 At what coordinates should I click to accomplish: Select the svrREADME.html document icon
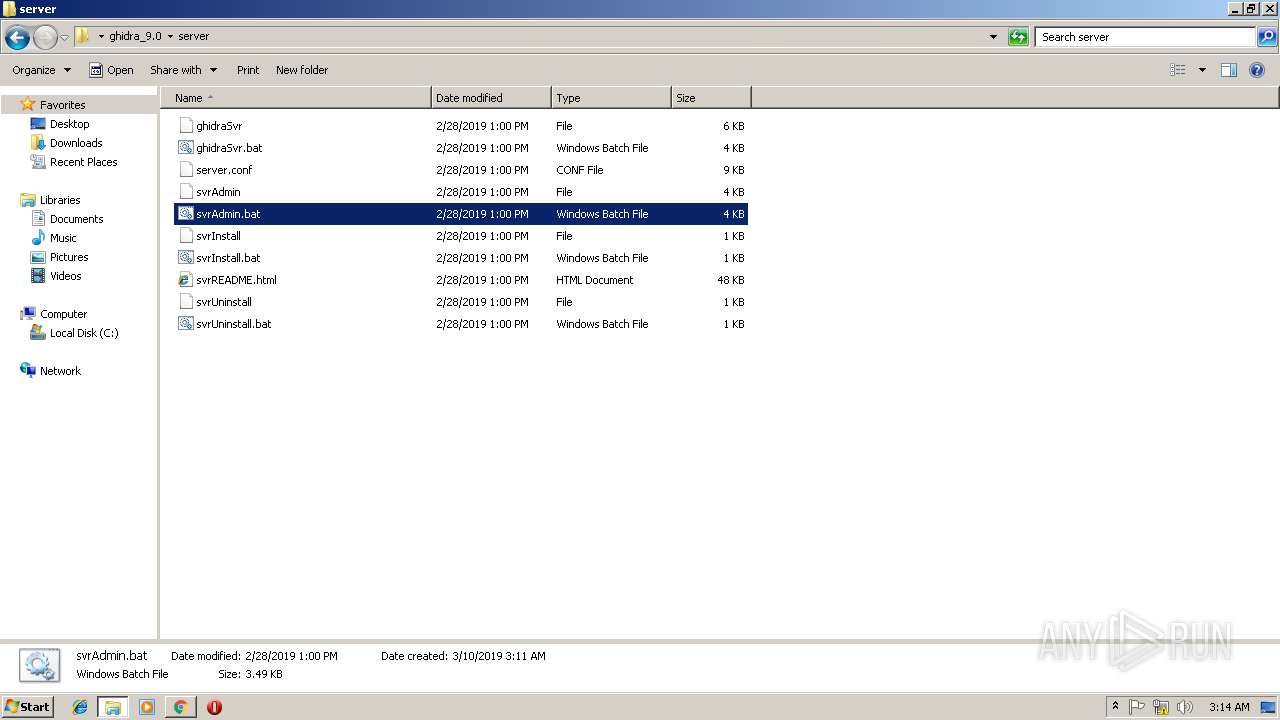pos(185,280)
